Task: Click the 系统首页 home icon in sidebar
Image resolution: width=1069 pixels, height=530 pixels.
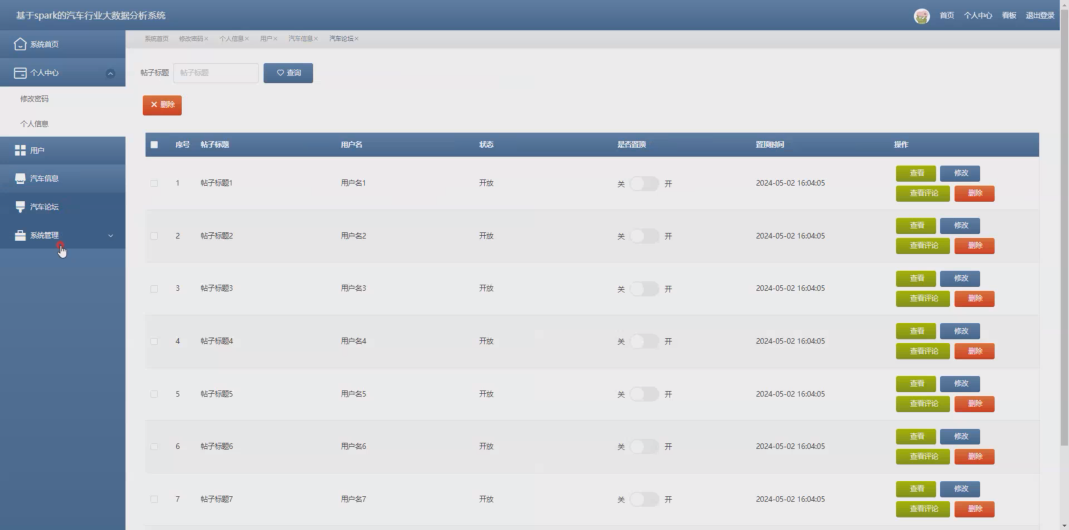Action: (20, 44)
